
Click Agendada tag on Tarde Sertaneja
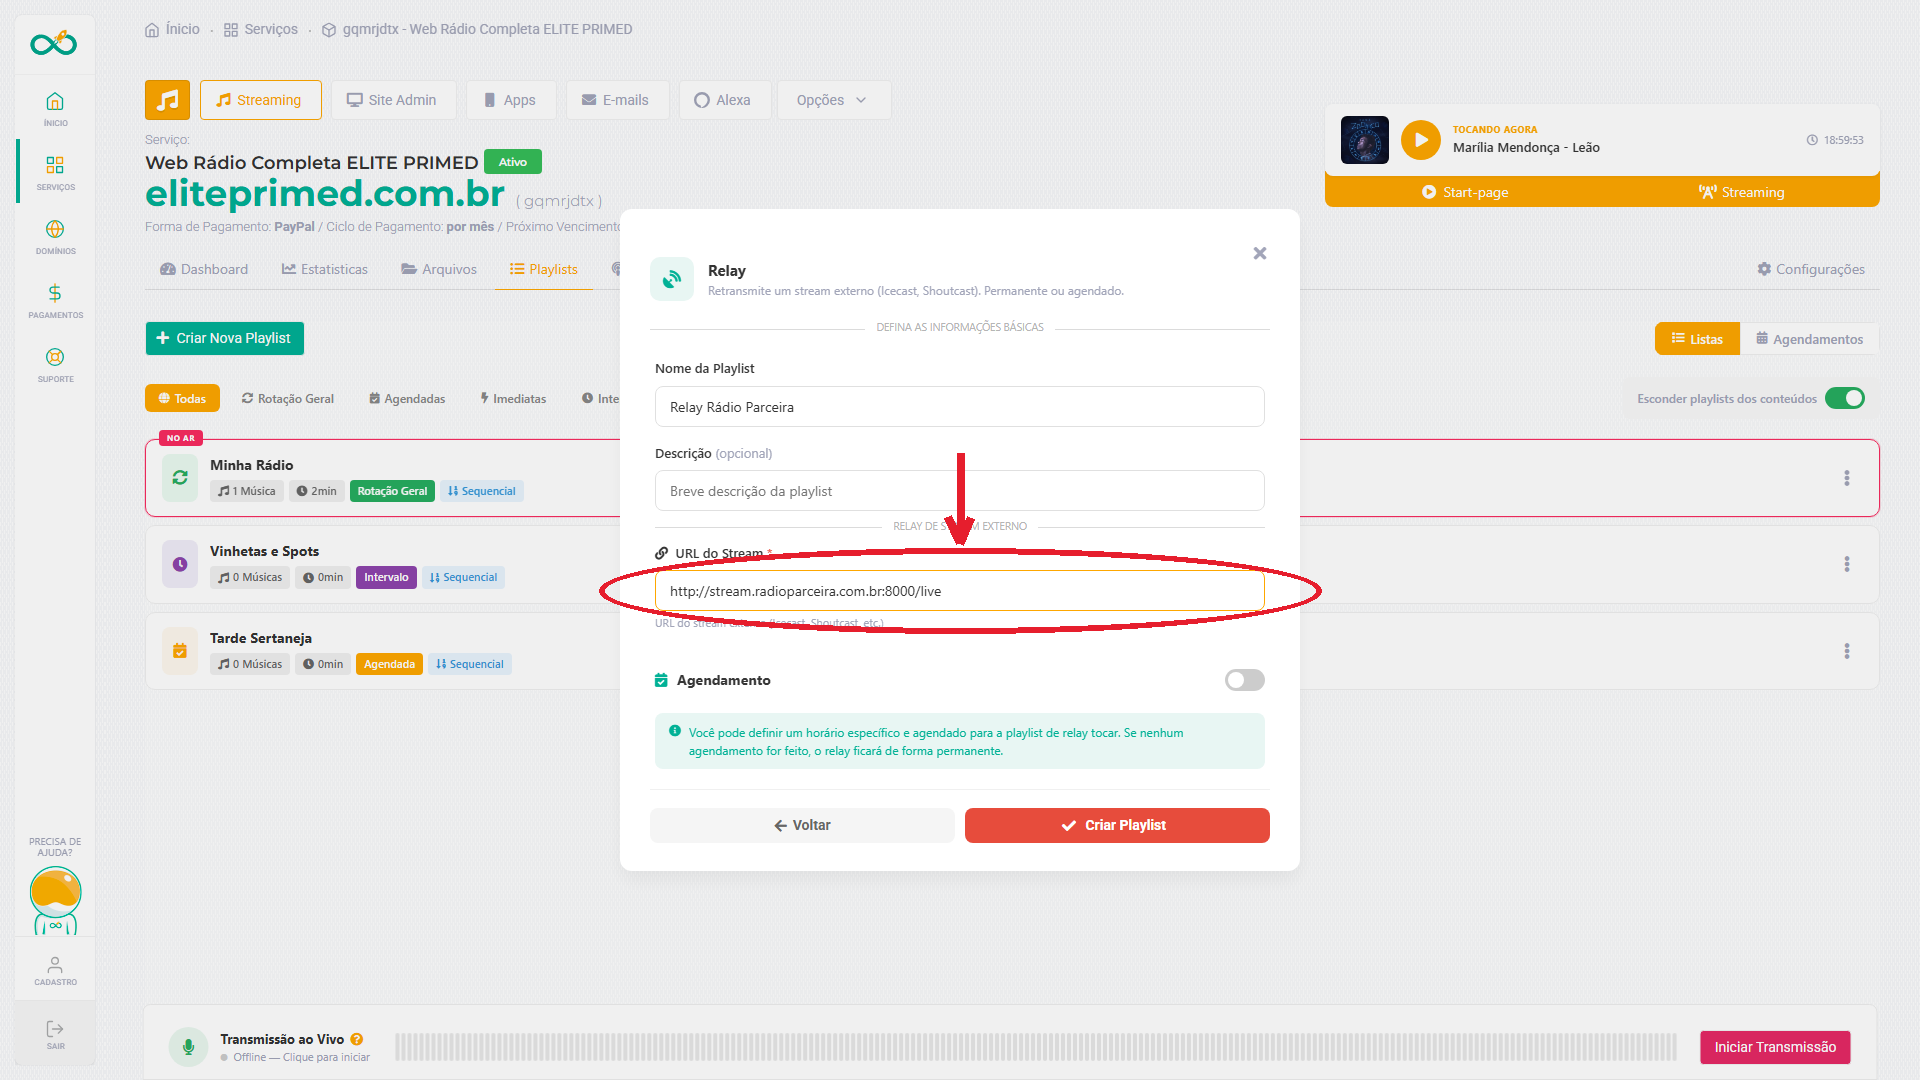click(x=389, y=664)
